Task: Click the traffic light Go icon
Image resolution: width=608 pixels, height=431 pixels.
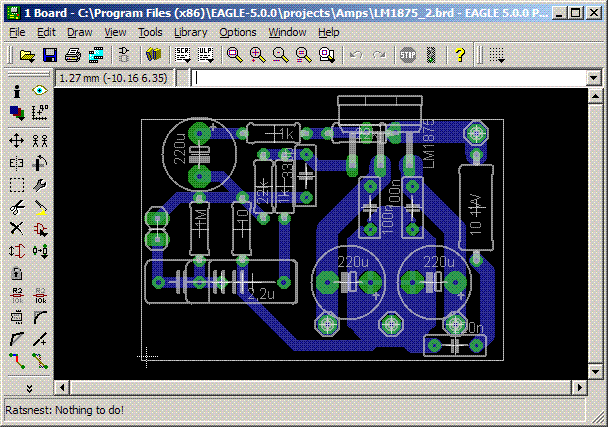Action: click(431, 55)
